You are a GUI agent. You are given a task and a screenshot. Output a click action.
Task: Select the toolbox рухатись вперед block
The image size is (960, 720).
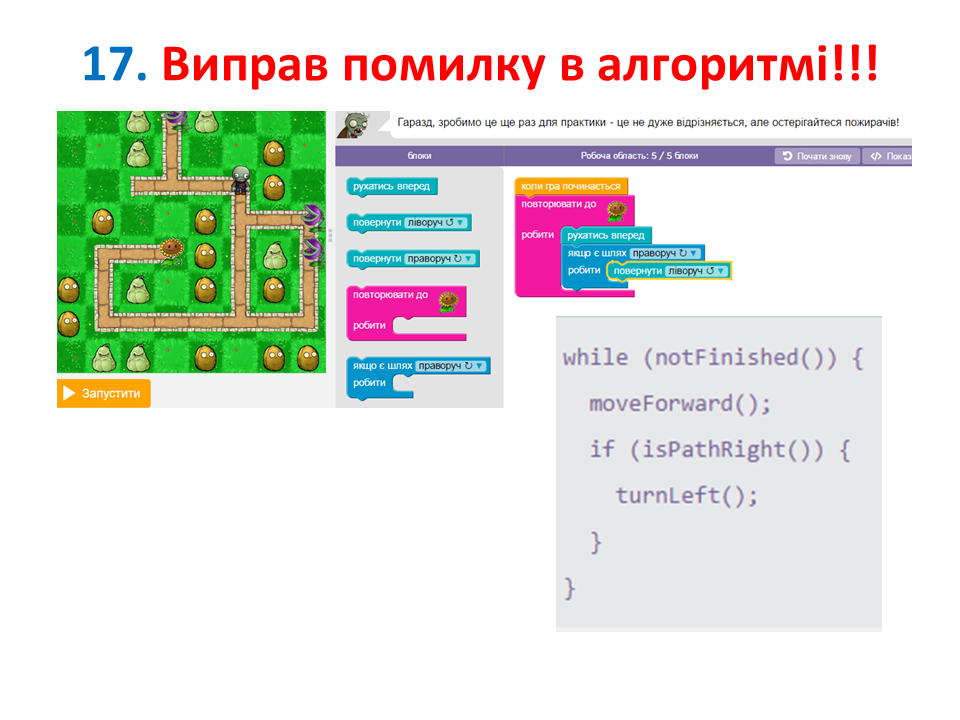pyautogui.click(x=392, y=186)
